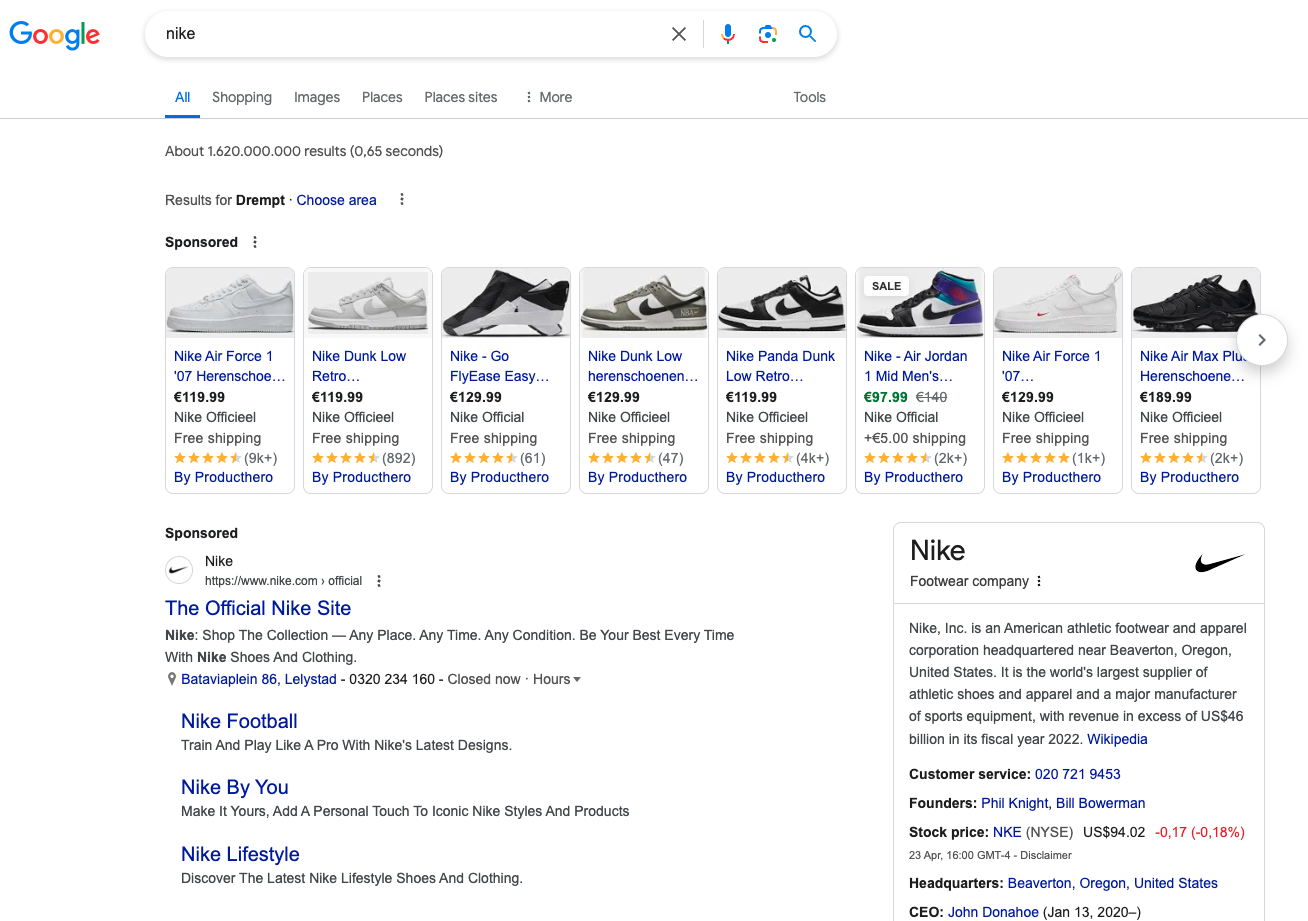
Task: Switch to the Images tab
Action: pyautogui.click(x=317, y=97)
